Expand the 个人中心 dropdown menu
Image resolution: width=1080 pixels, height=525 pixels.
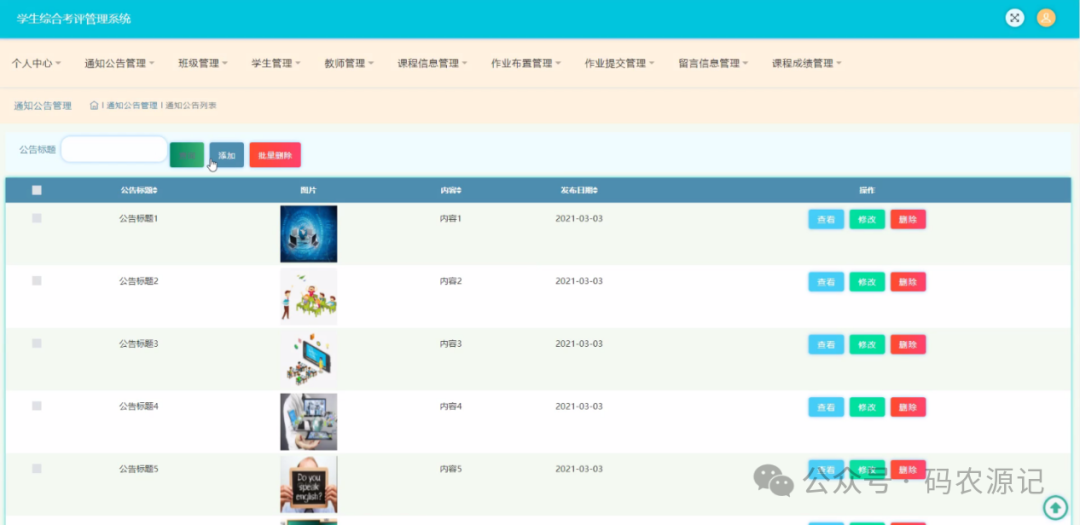pos(36,63)
